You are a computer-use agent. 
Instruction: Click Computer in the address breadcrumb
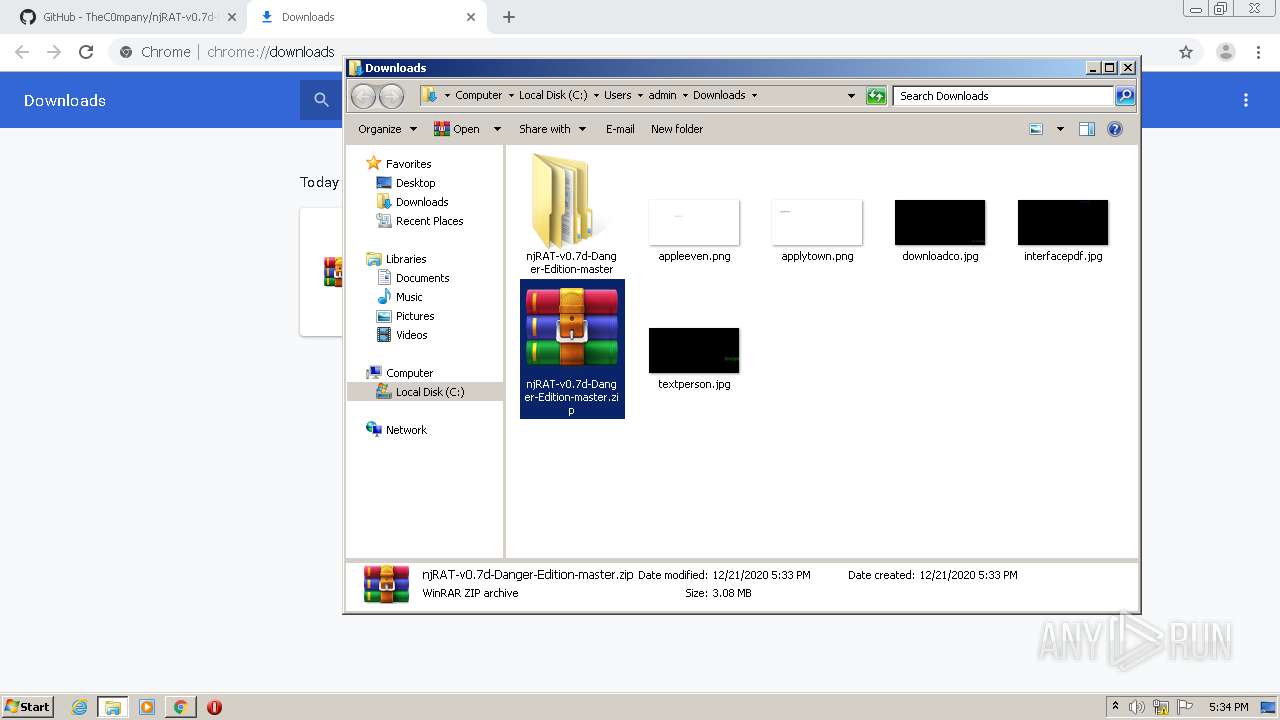coord(478,96)
